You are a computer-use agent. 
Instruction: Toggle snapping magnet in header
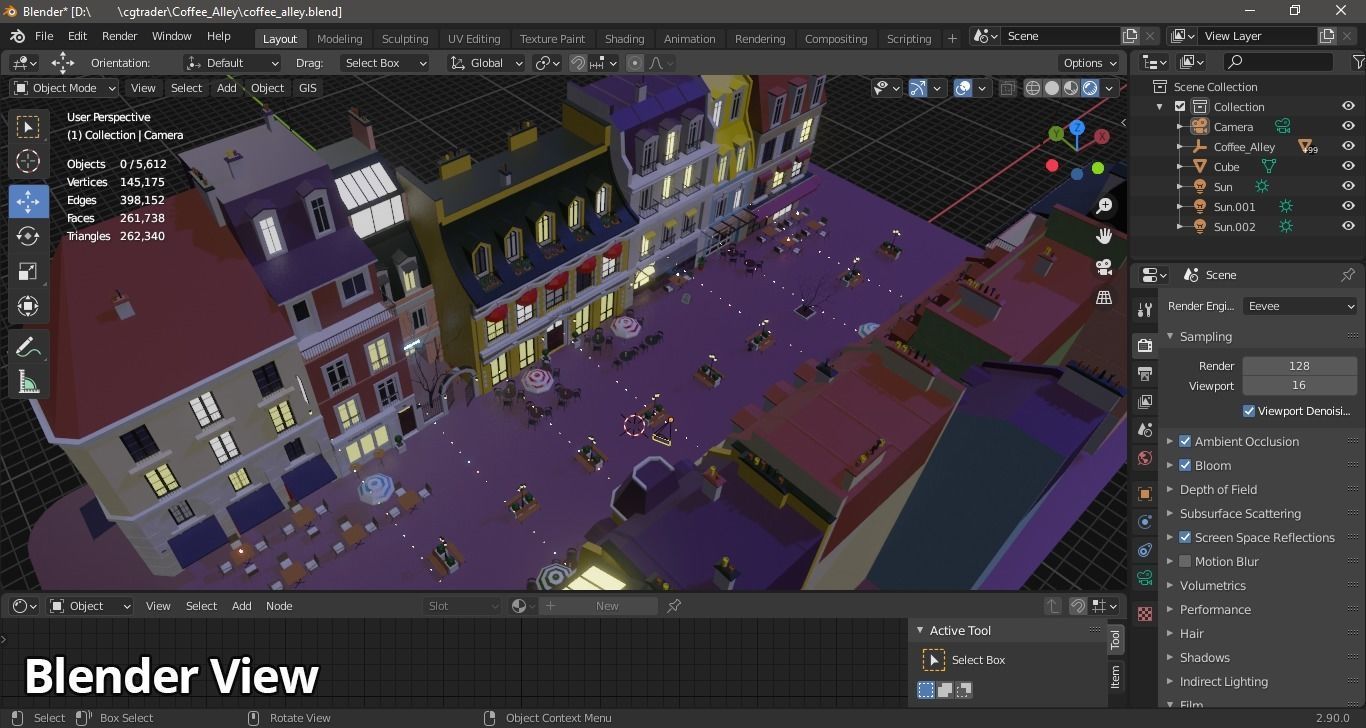click(578, 63)
